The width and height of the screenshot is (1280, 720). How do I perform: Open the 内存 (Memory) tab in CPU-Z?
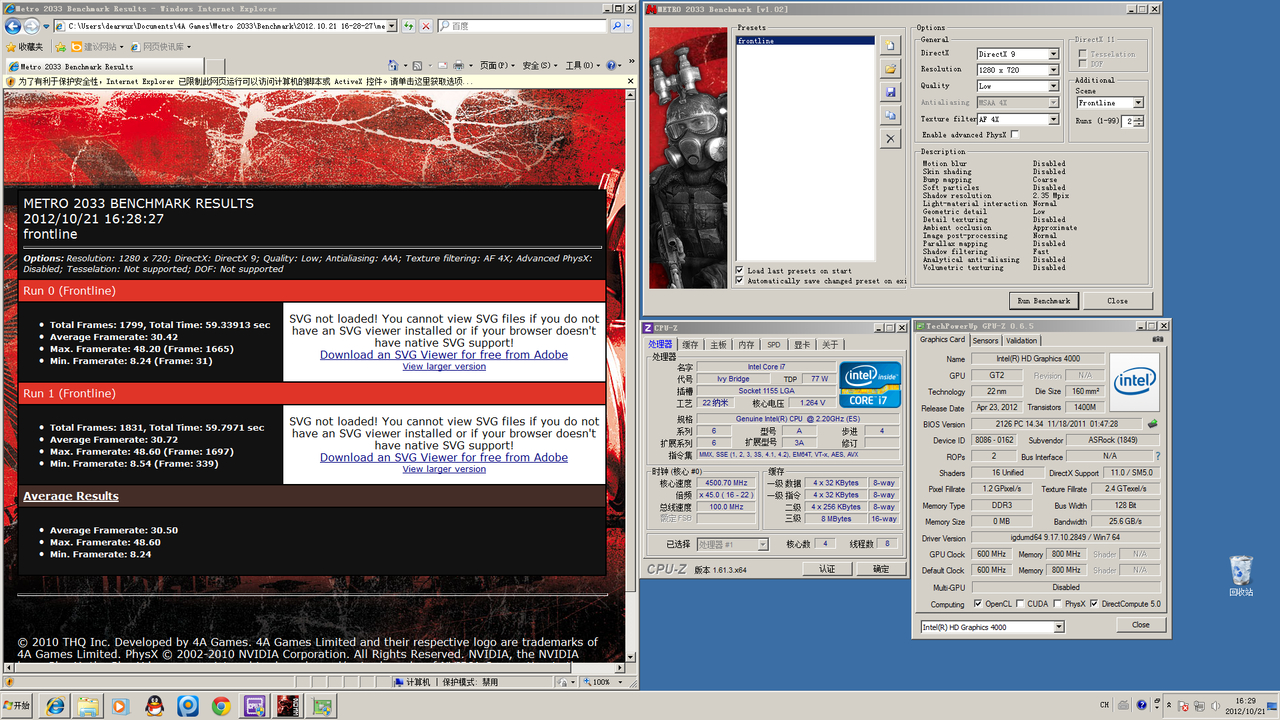click(746, 344)
